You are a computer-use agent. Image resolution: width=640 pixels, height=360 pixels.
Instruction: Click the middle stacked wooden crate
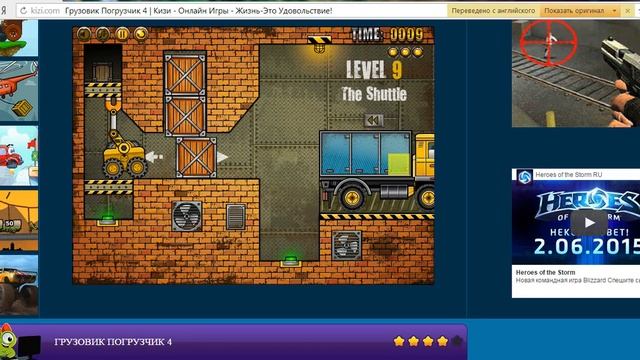(x=185, y=116)
